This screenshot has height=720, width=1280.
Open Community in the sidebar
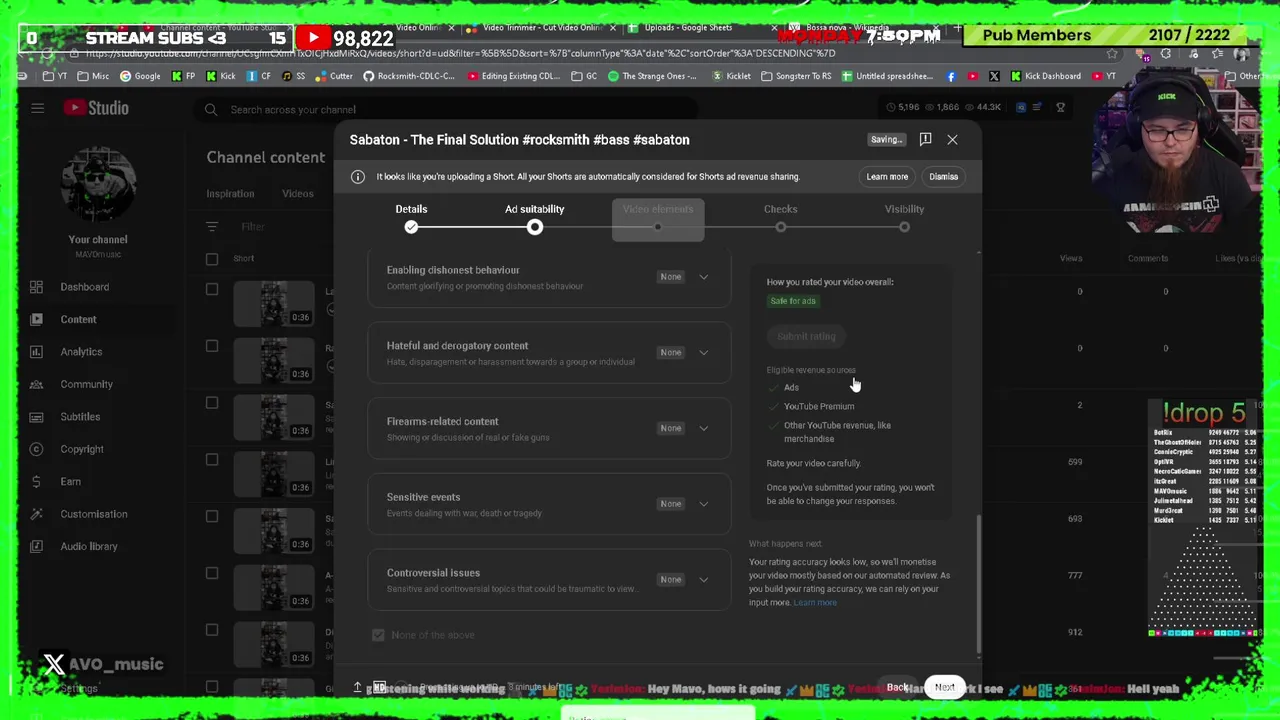[86, 384]
